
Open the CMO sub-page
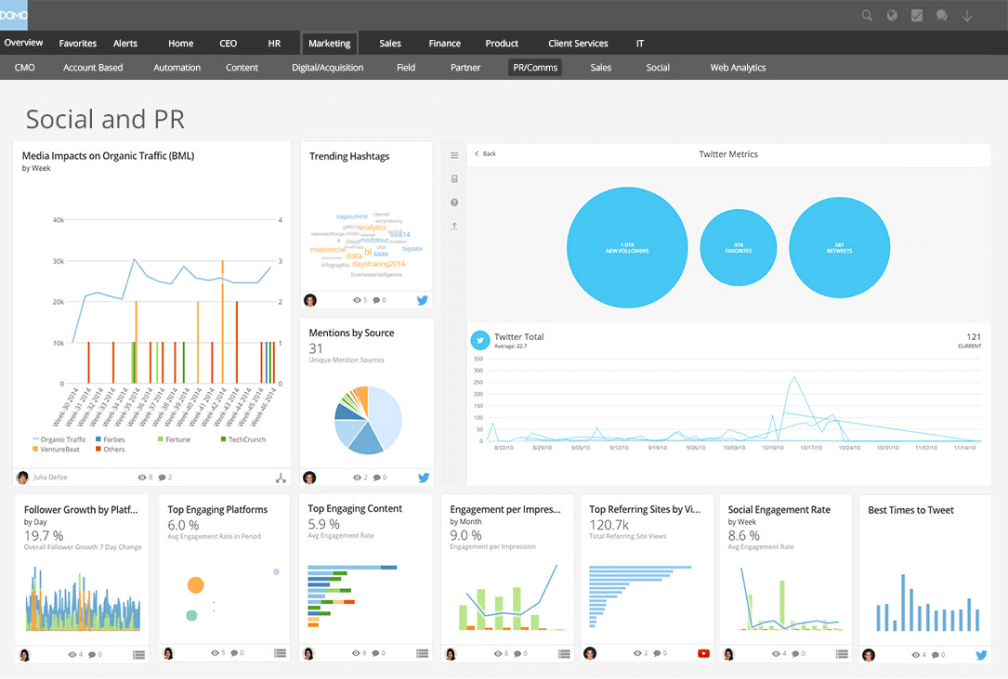tap(24, 68)
